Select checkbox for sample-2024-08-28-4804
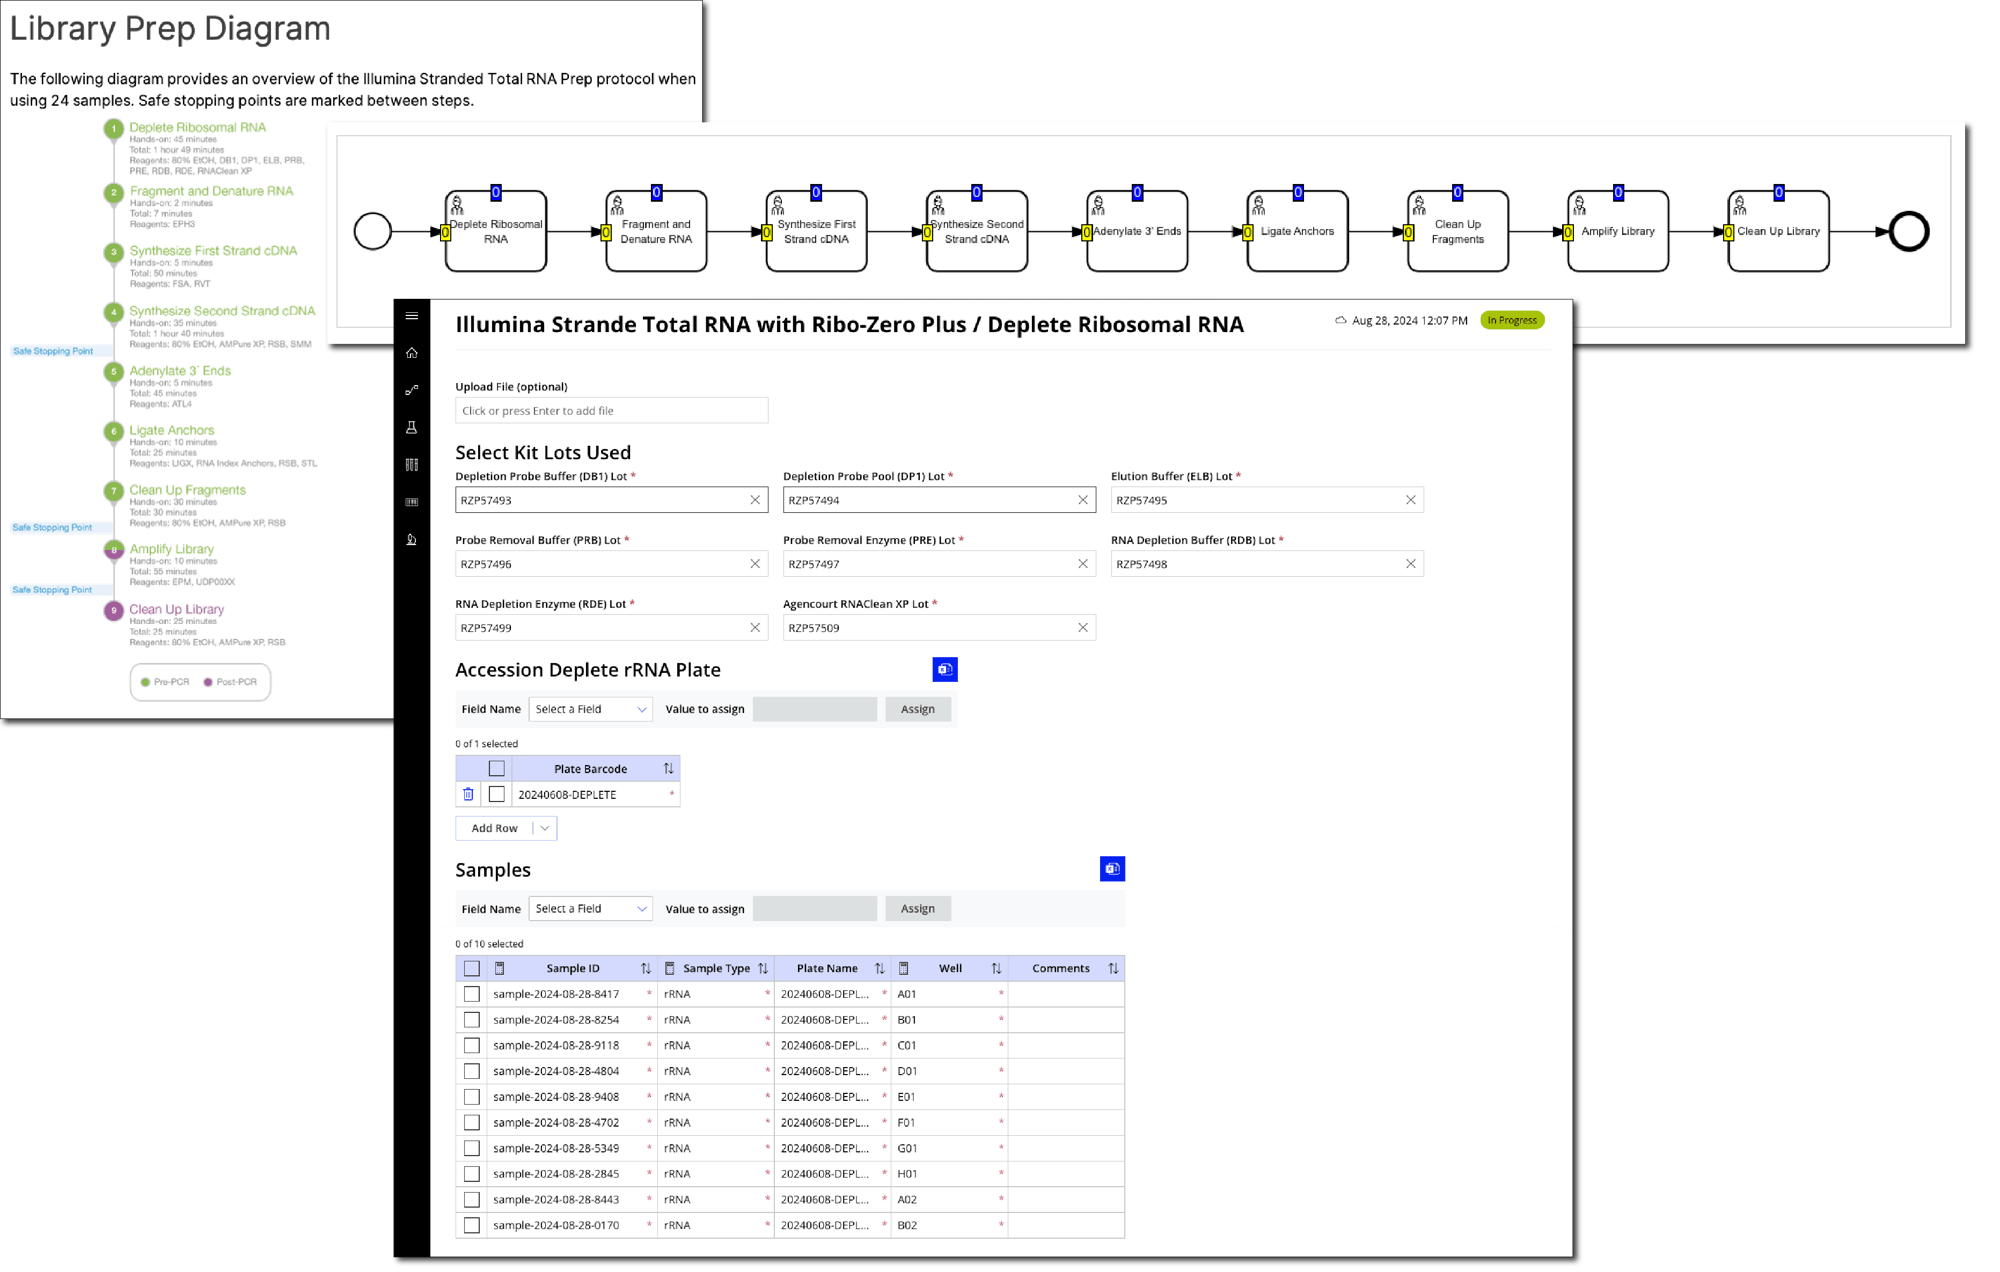 coord(472,1071)
